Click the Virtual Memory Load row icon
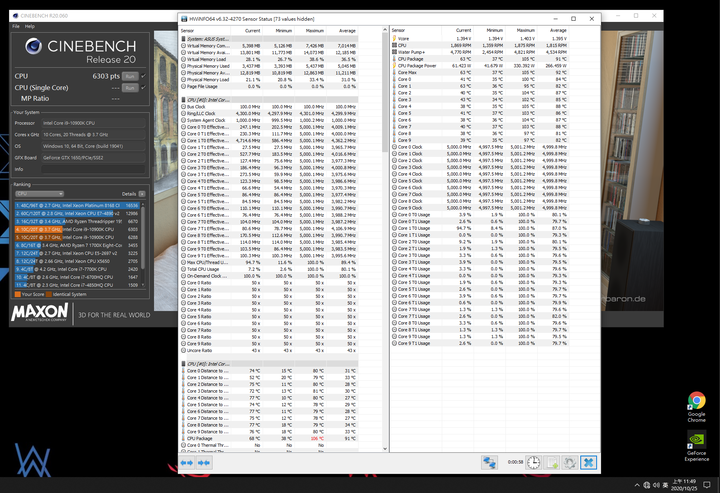 click(x=184, y=59)
